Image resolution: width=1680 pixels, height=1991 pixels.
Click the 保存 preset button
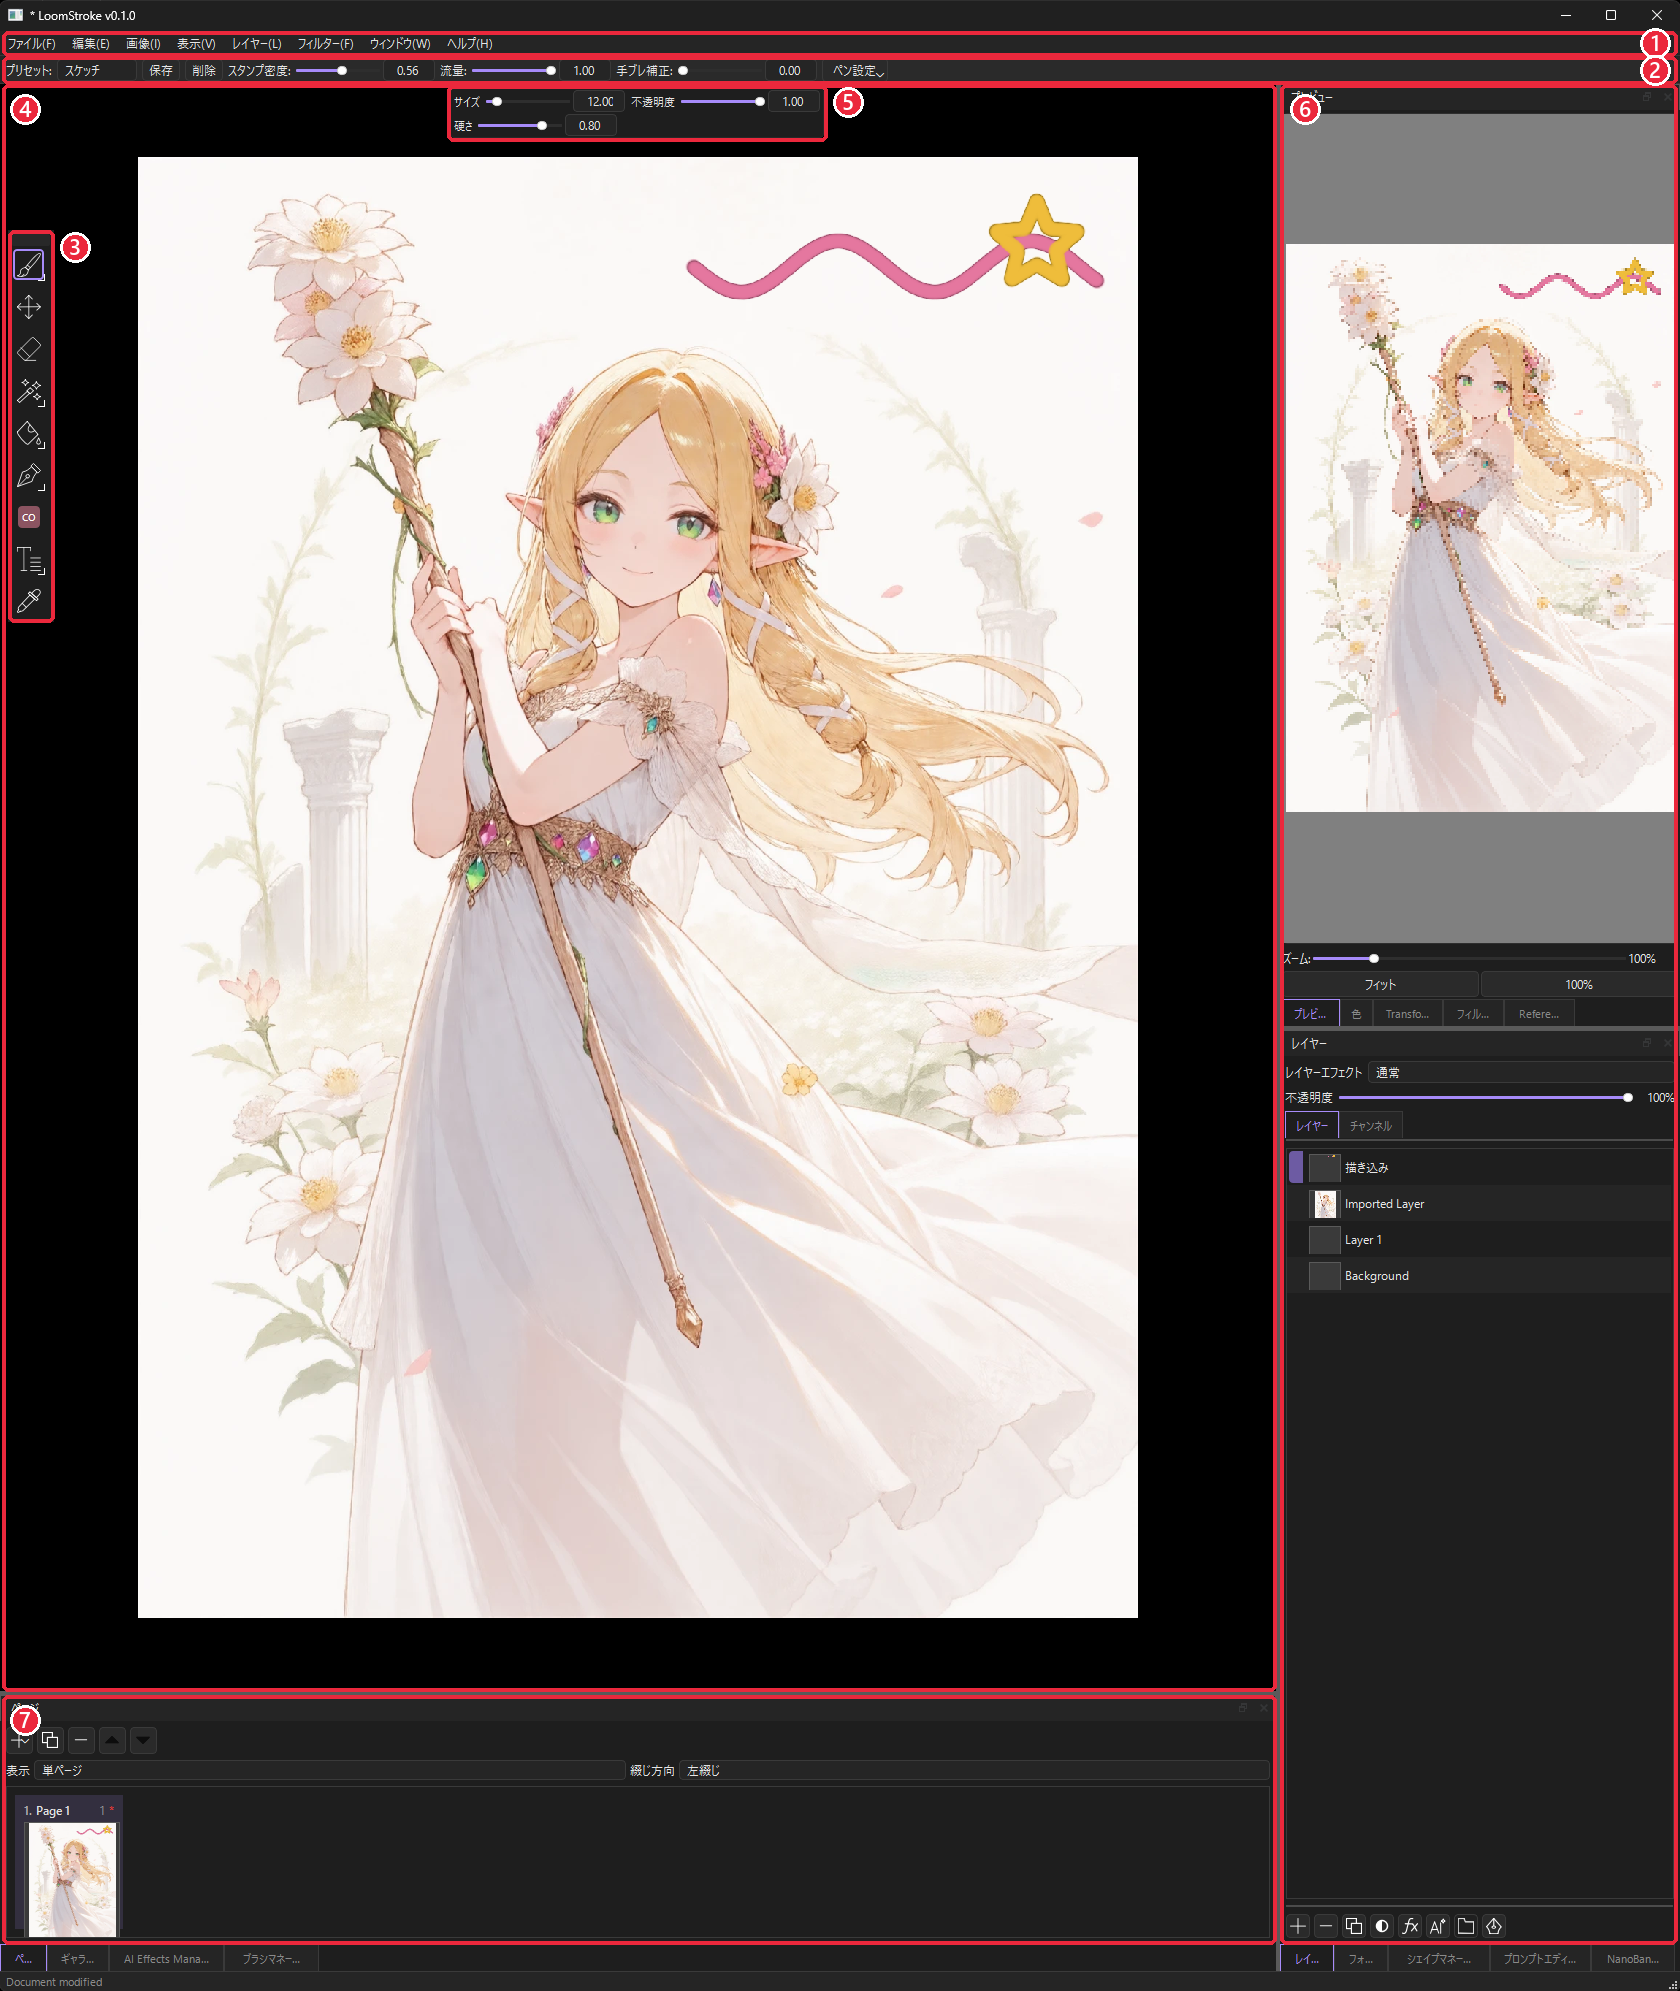click(161, 70)
